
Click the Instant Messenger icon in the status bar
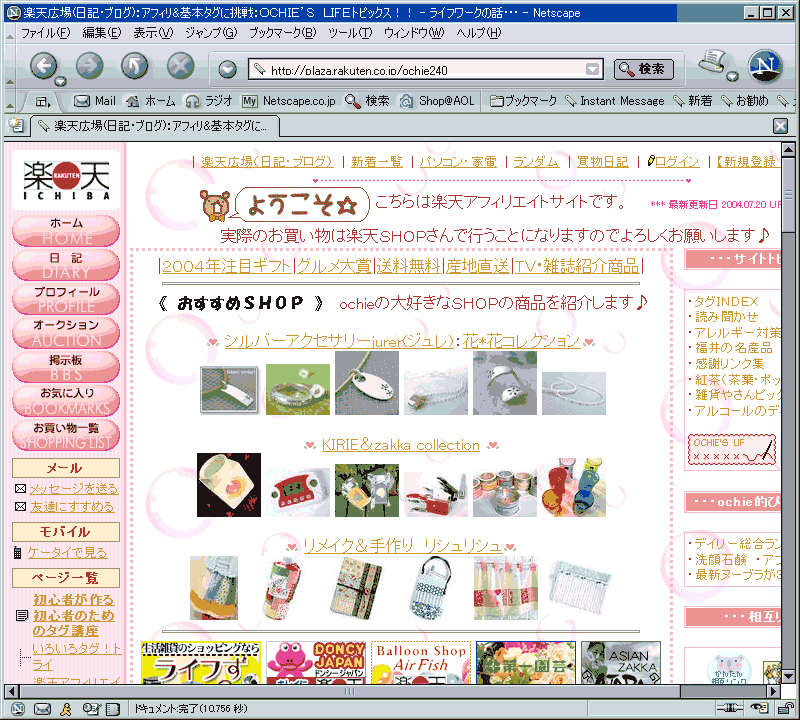coord(66,709)
